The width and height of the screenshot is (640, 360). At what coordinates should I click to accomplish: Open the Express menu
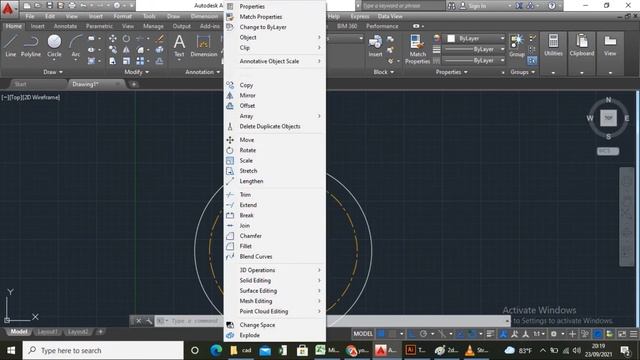360,16
